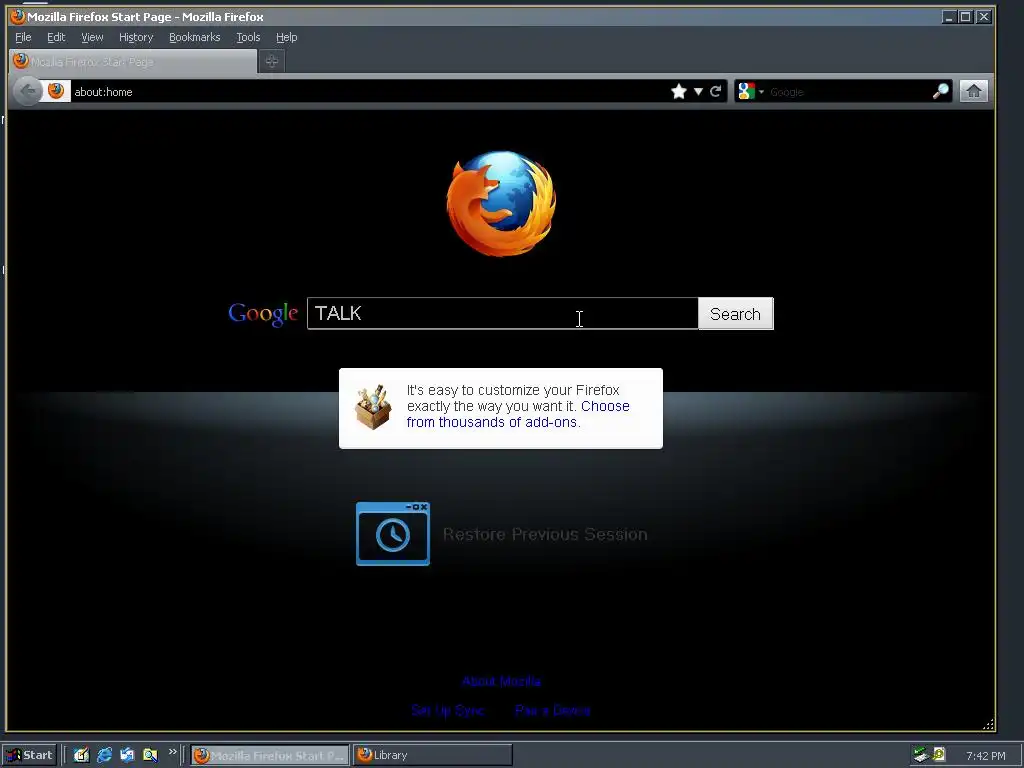
Task: Open the Bookmarks menu
Action: (x=195, y=37)
